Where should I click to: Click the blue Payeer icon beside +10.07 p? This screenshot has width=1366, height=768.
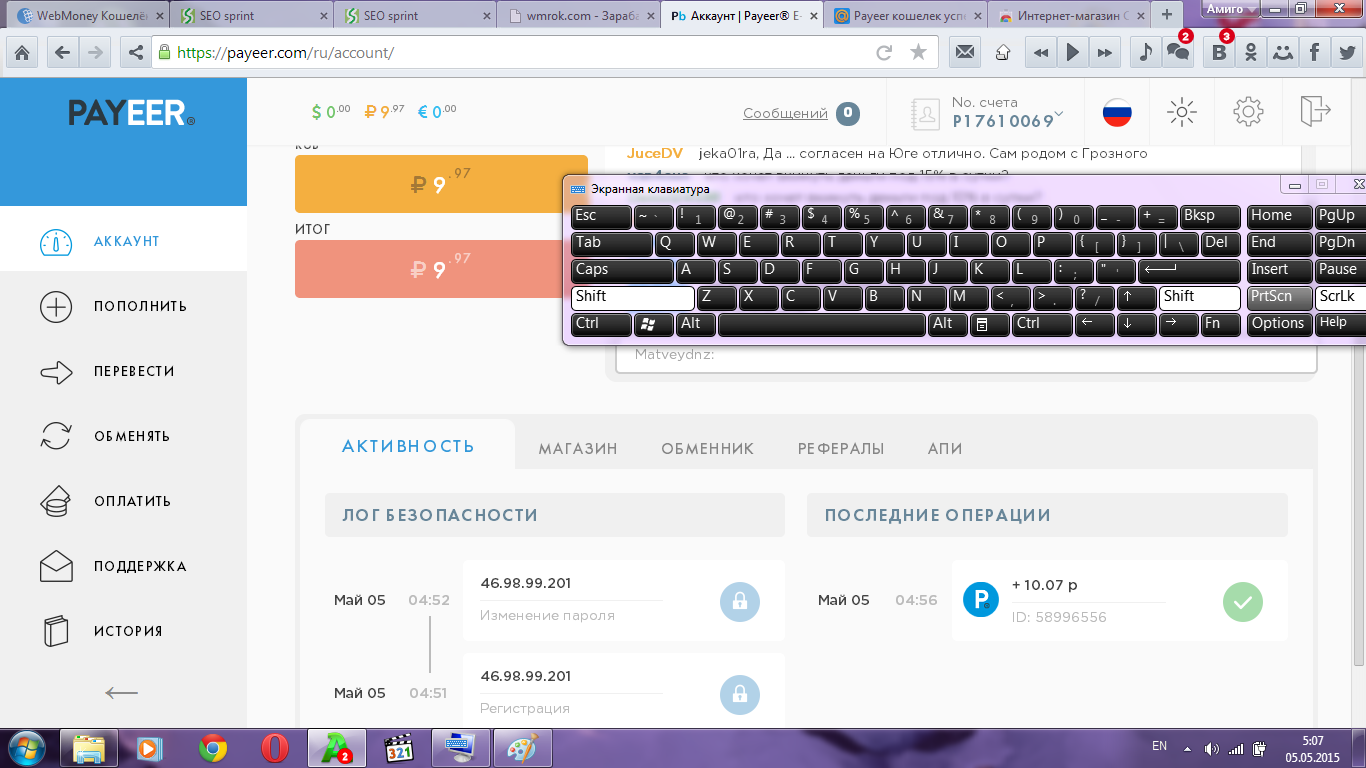point(980,599)
